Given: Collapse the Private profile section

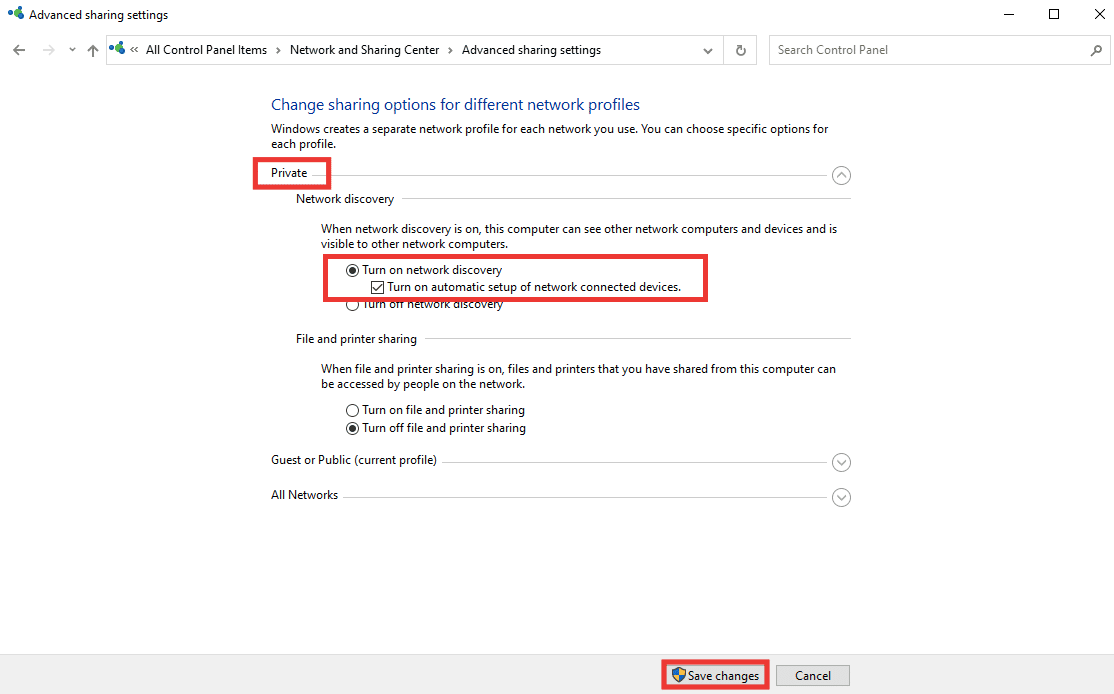Looking at the screenshot, I should pyautogui.click(x=841, y=174).
